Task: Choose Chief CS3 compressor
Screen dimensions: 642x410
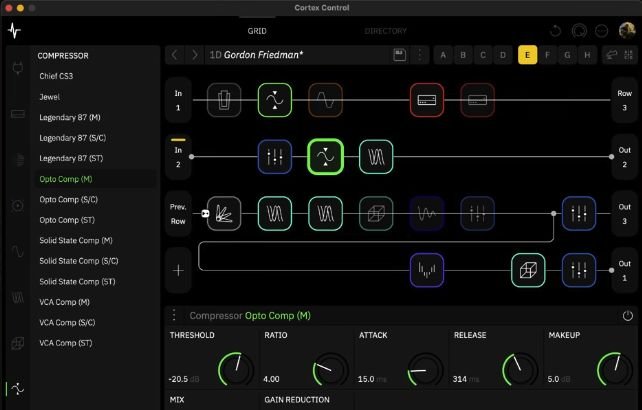Action: click(56, 76)
